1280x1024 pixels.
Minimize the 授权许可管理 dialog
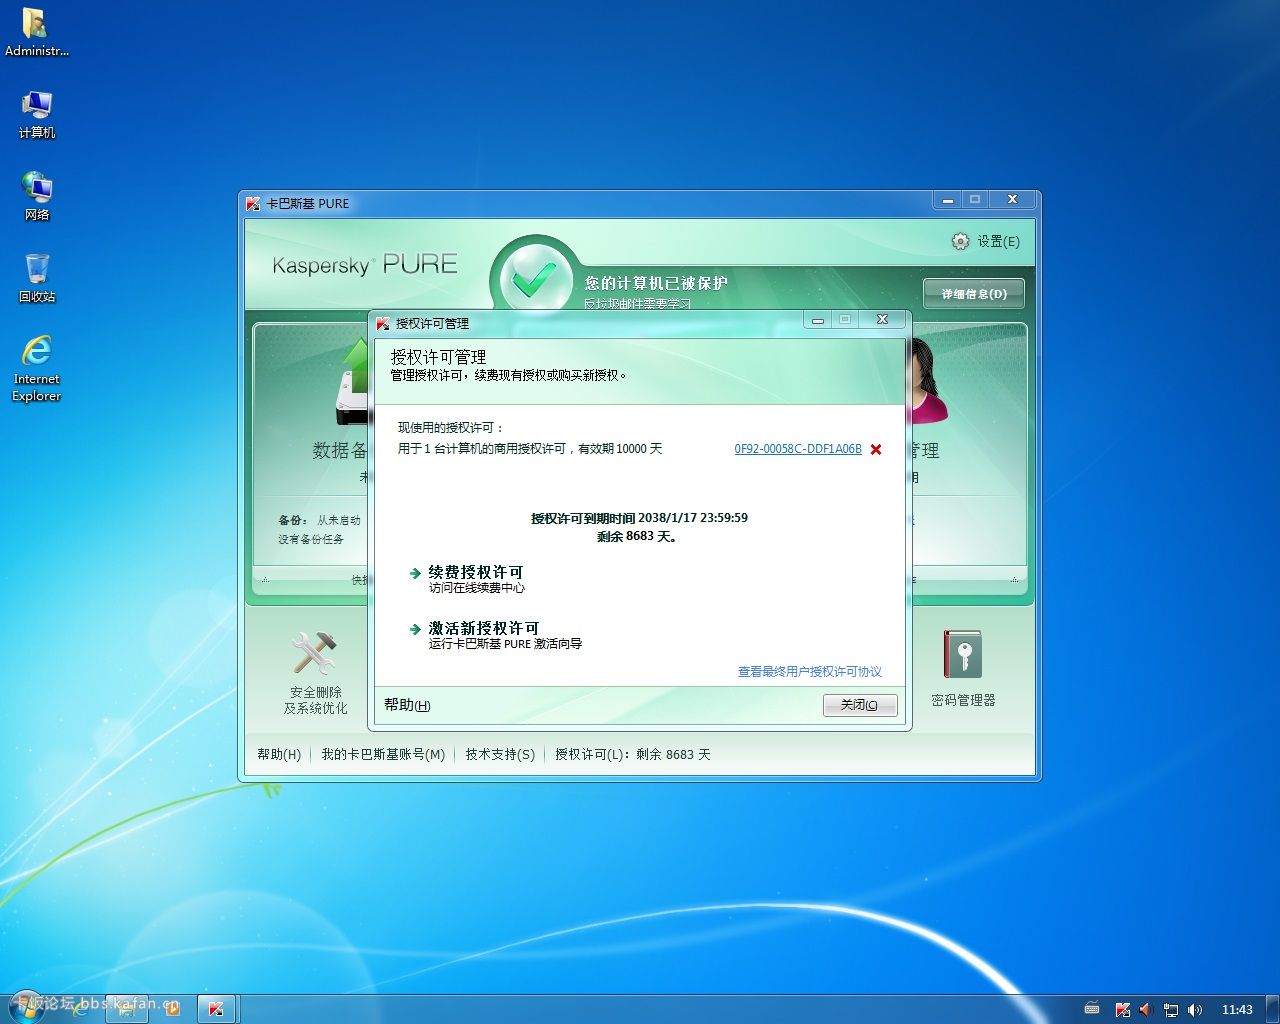click(x=818, y=320)
